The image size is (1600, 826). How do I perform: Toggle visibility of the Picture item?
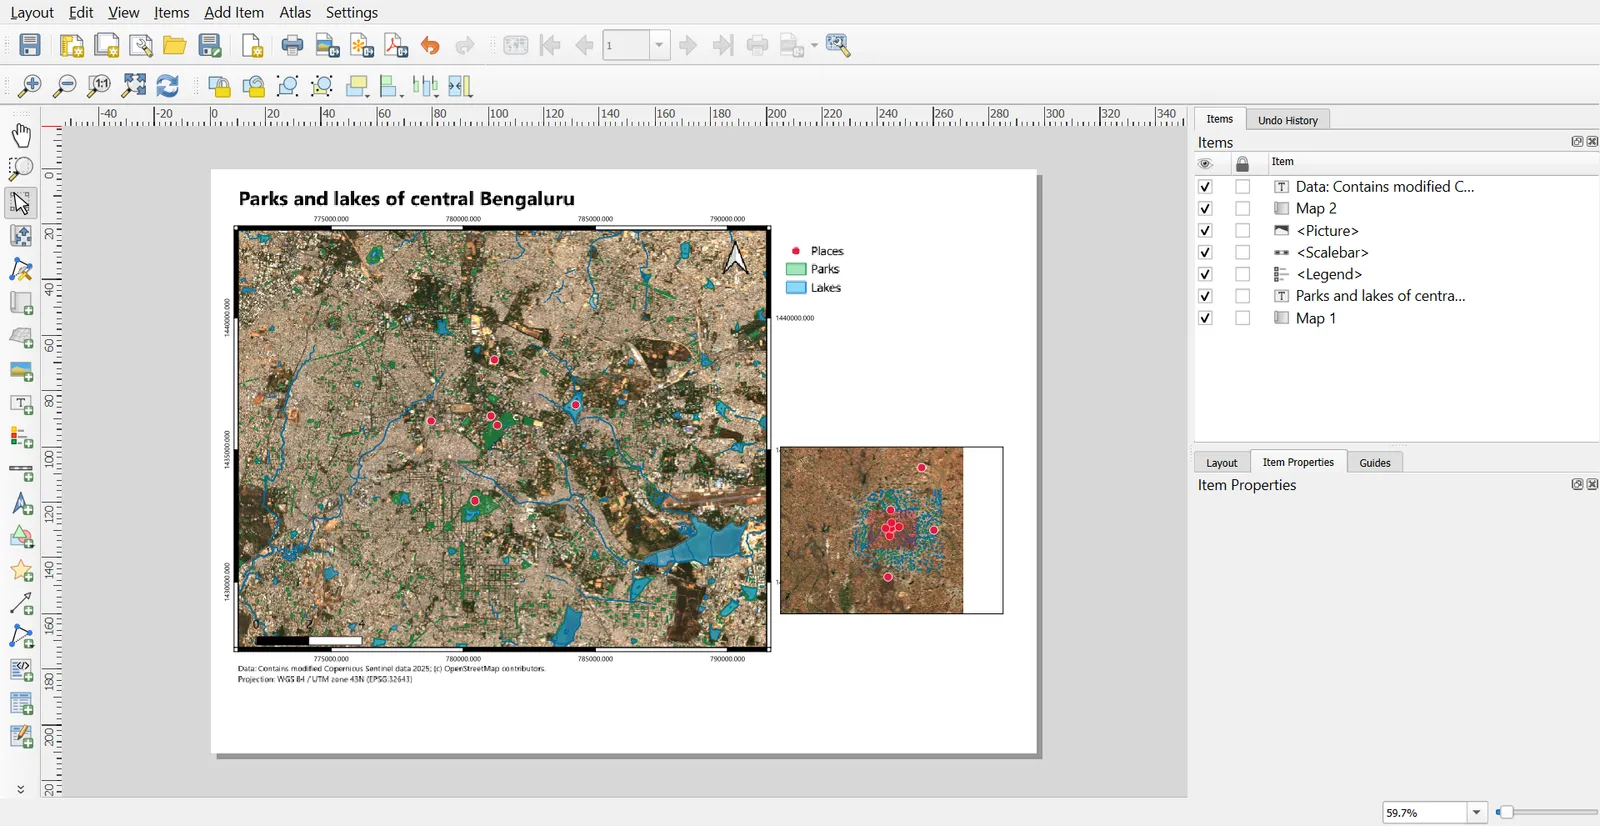1205,230
